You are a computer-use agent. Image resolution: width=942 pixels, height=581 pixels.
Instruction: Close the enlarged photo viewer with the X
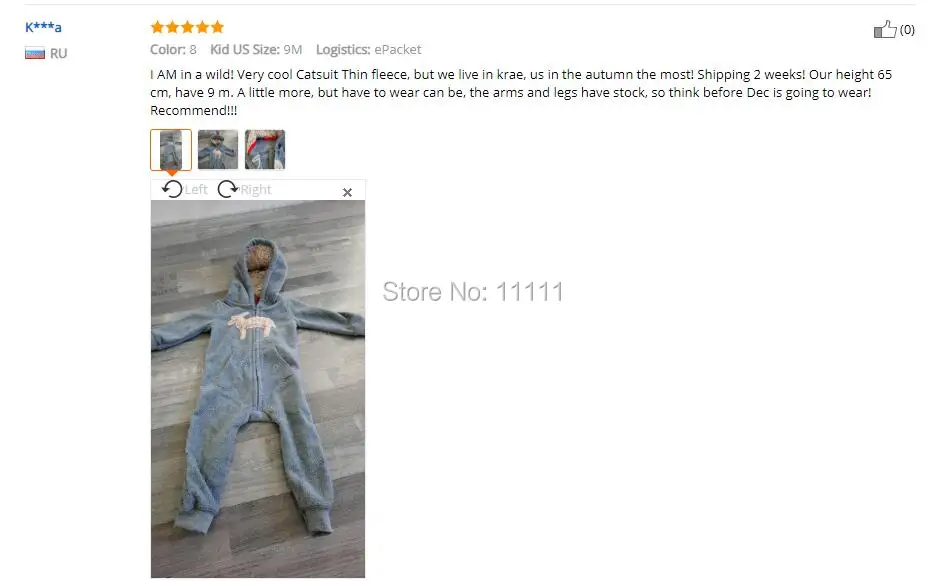(x=347, y=192)
